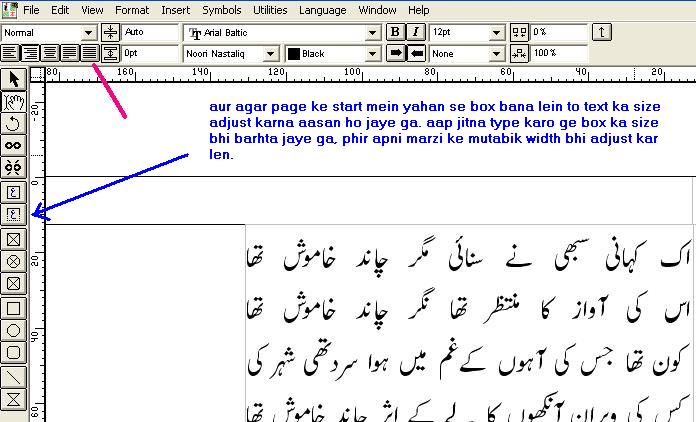Toggle Italic formatting
Screen dimensions: 696x422
415,33
